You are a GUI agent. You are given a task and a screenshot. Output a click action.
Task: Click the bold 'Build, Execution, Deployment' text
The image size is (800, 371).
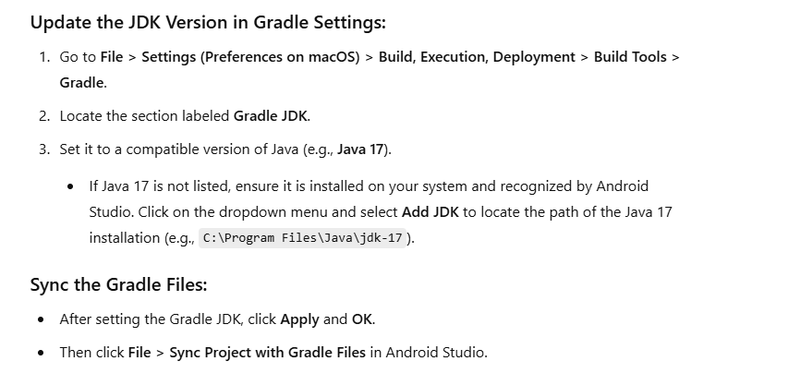[477, 57]
